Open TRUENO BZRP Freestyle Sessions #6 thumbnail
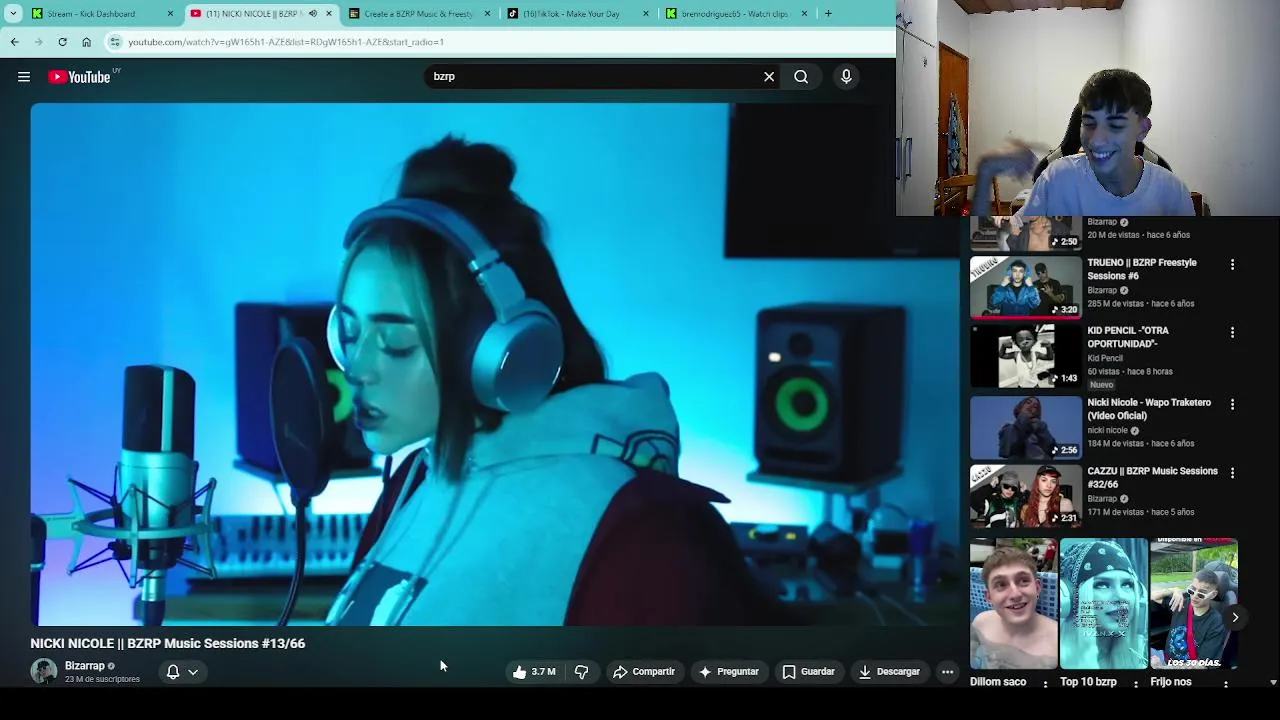1280x720 pixels. click(x=1025, y=287)
